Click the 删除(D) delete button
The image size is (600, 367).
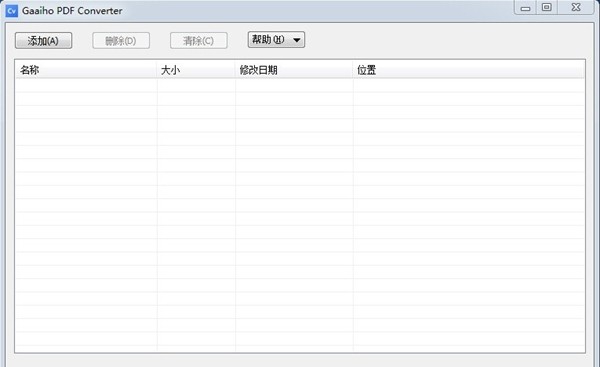tap(121, 41)
